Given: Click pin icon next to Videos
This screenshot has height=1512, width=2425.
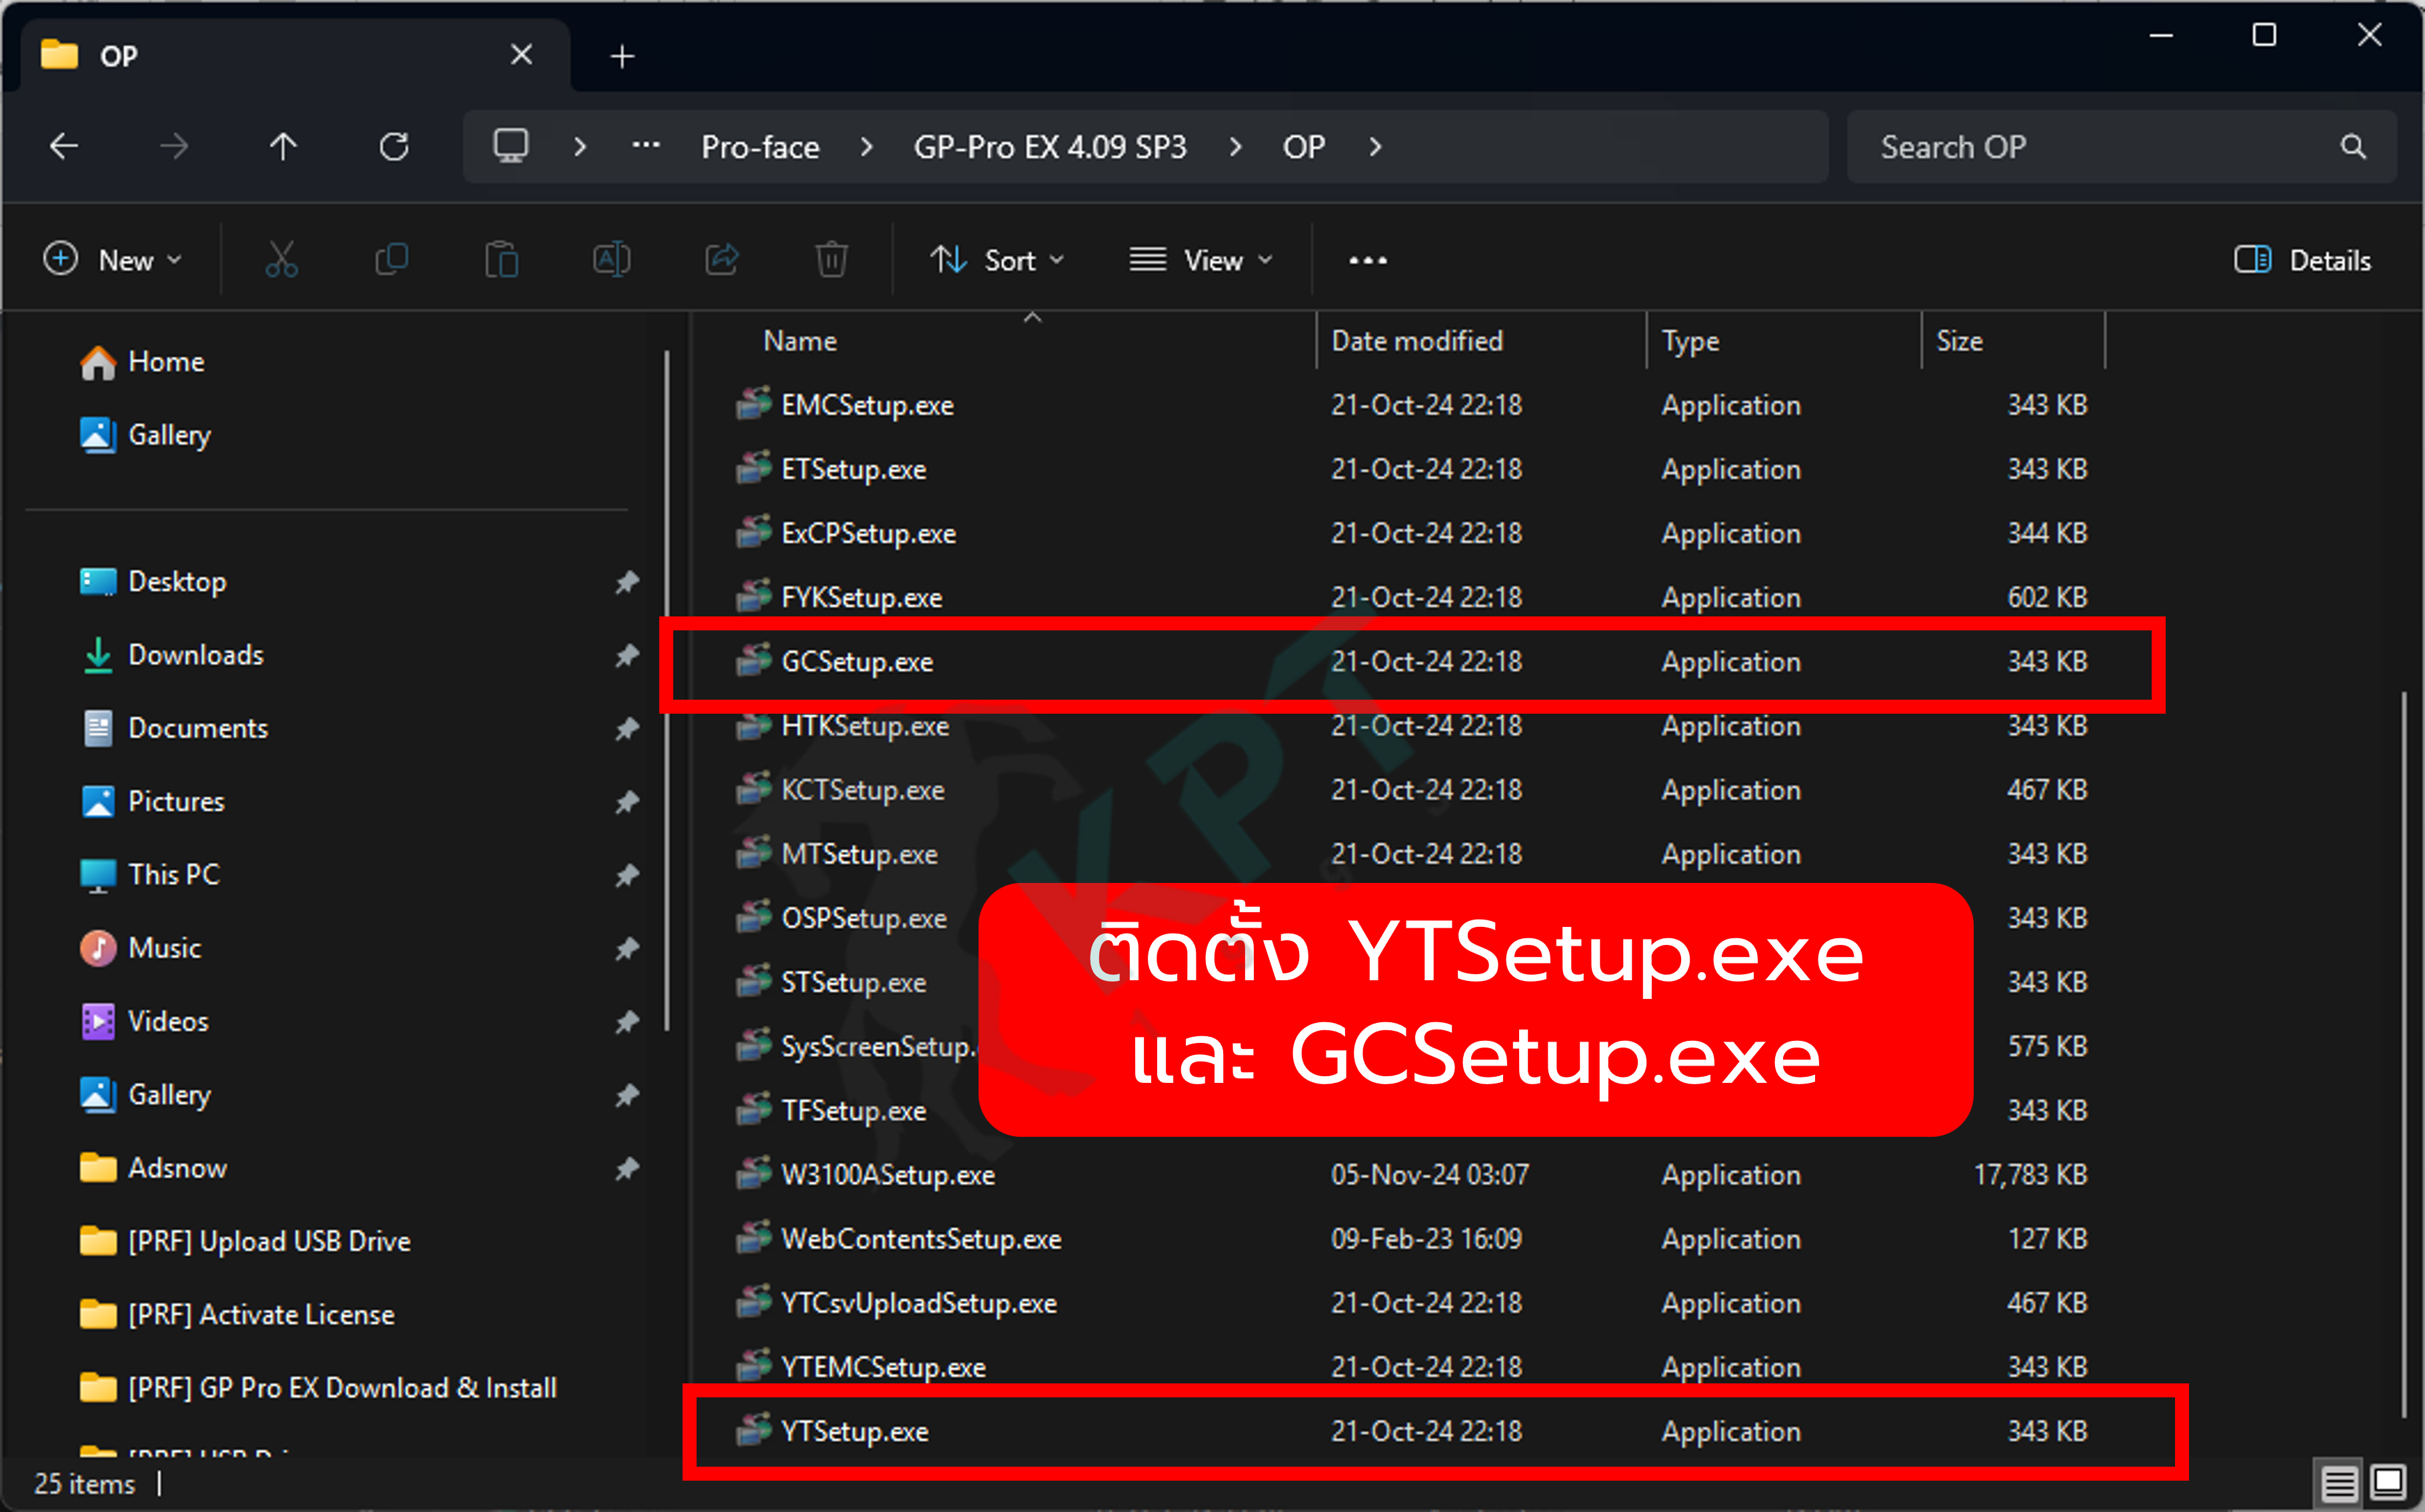Looking at the screenshot, I should (626, 1022).
